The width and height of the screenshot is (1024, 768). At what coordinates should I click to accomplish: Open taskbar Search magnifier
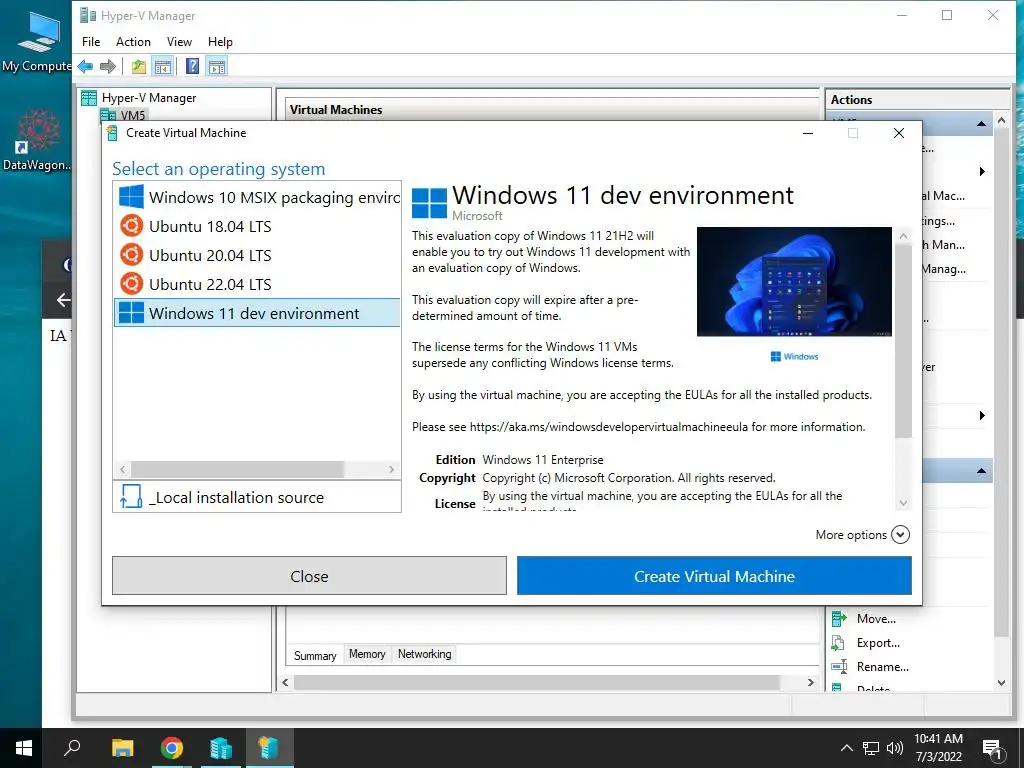pyautogui.click(x=72, y=748)
